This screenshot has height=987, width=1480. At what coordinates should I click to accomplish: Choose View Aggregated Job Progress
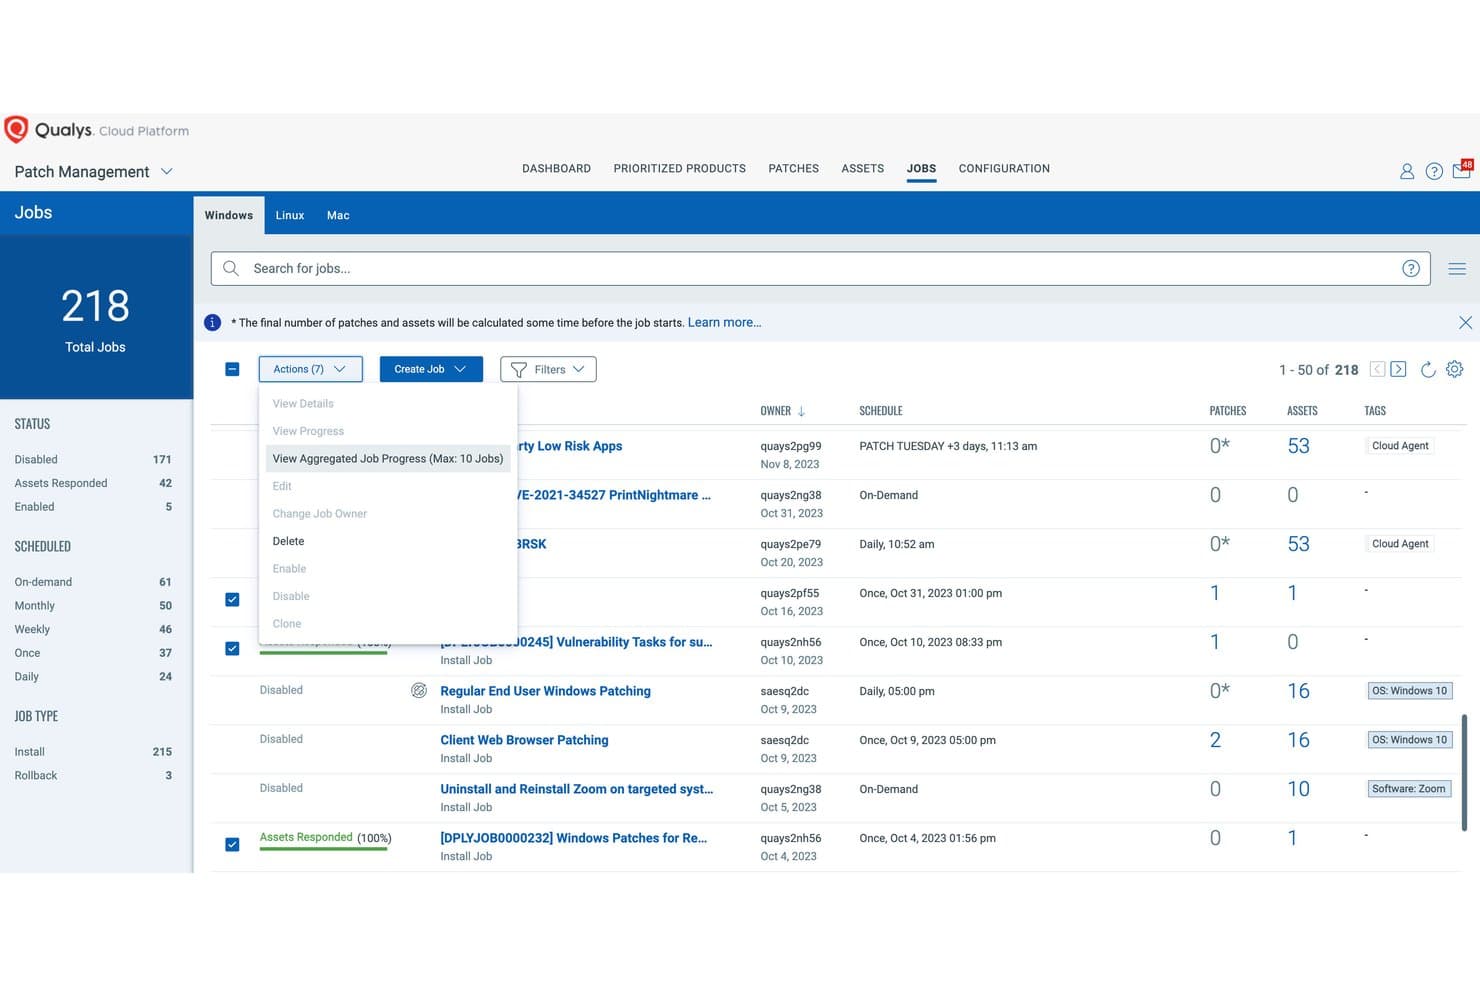pos(388,458)
